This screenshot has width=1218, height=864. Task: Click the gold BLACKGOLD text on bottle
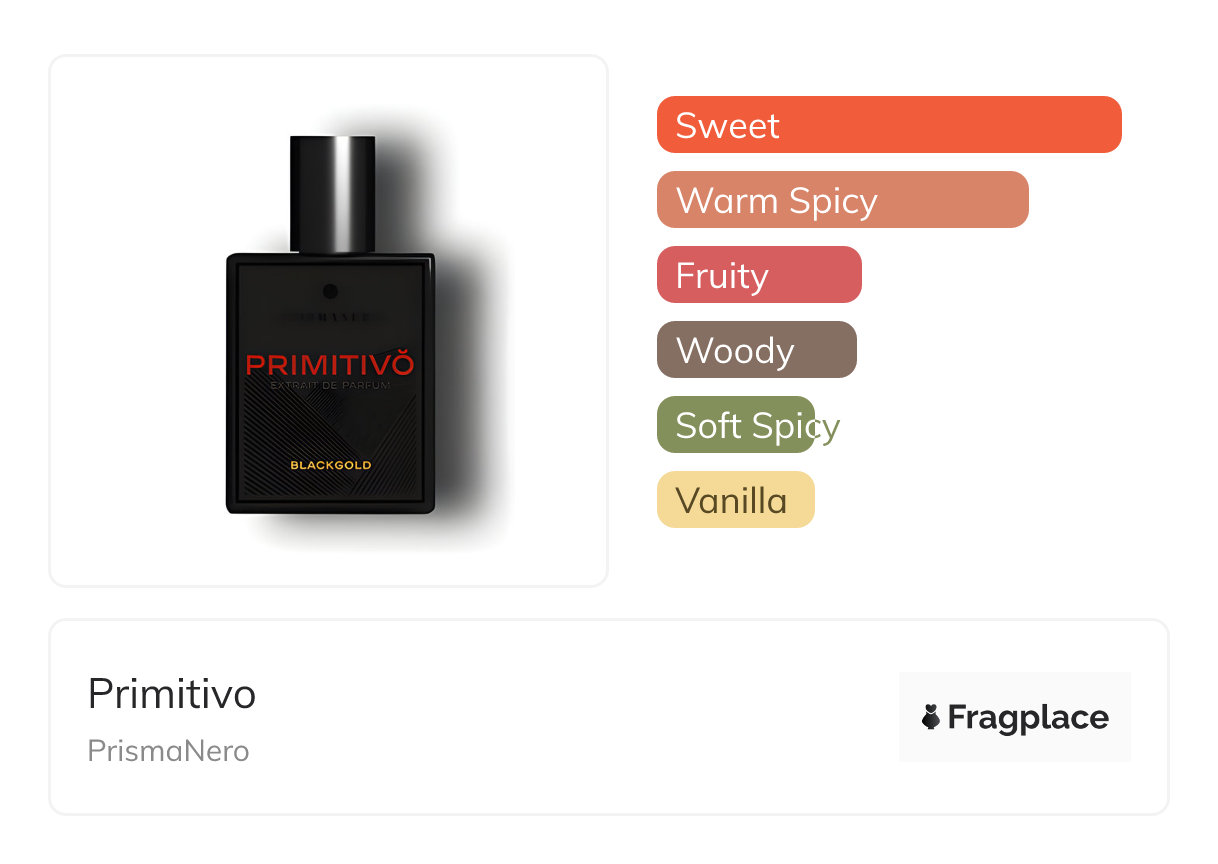331,465
